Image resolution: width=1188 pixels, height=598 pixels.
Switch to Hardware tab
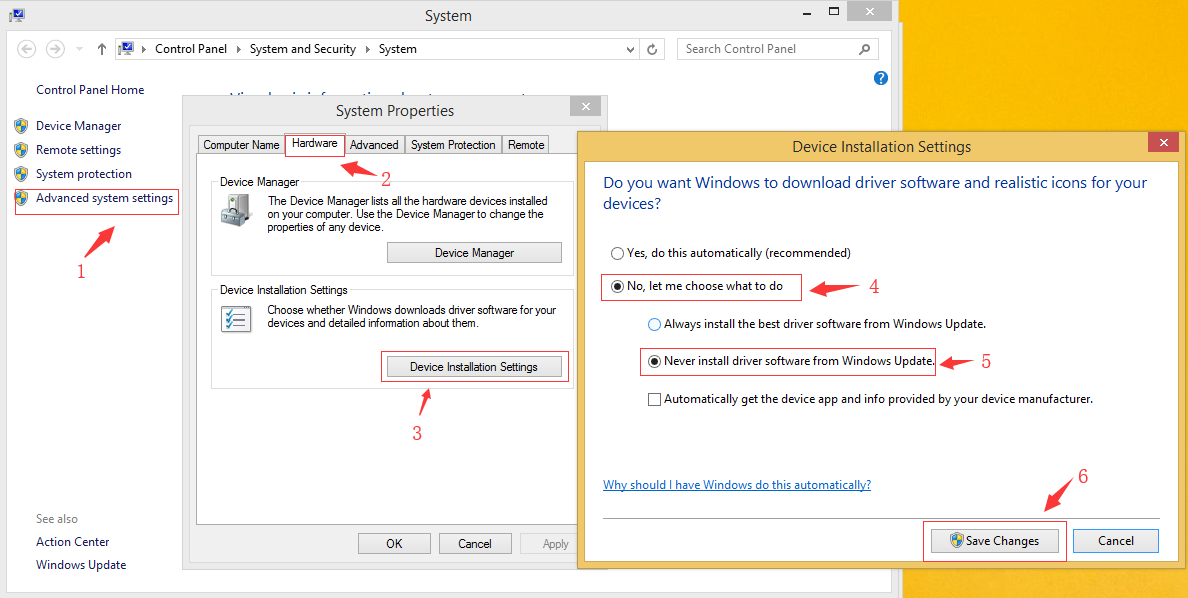point(314,143)
